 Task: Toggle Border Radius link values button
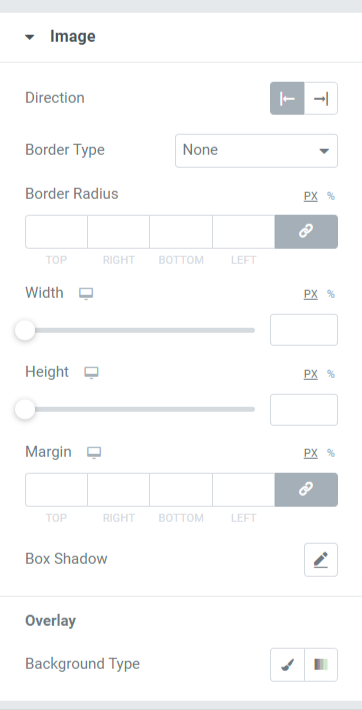point(306,232)
